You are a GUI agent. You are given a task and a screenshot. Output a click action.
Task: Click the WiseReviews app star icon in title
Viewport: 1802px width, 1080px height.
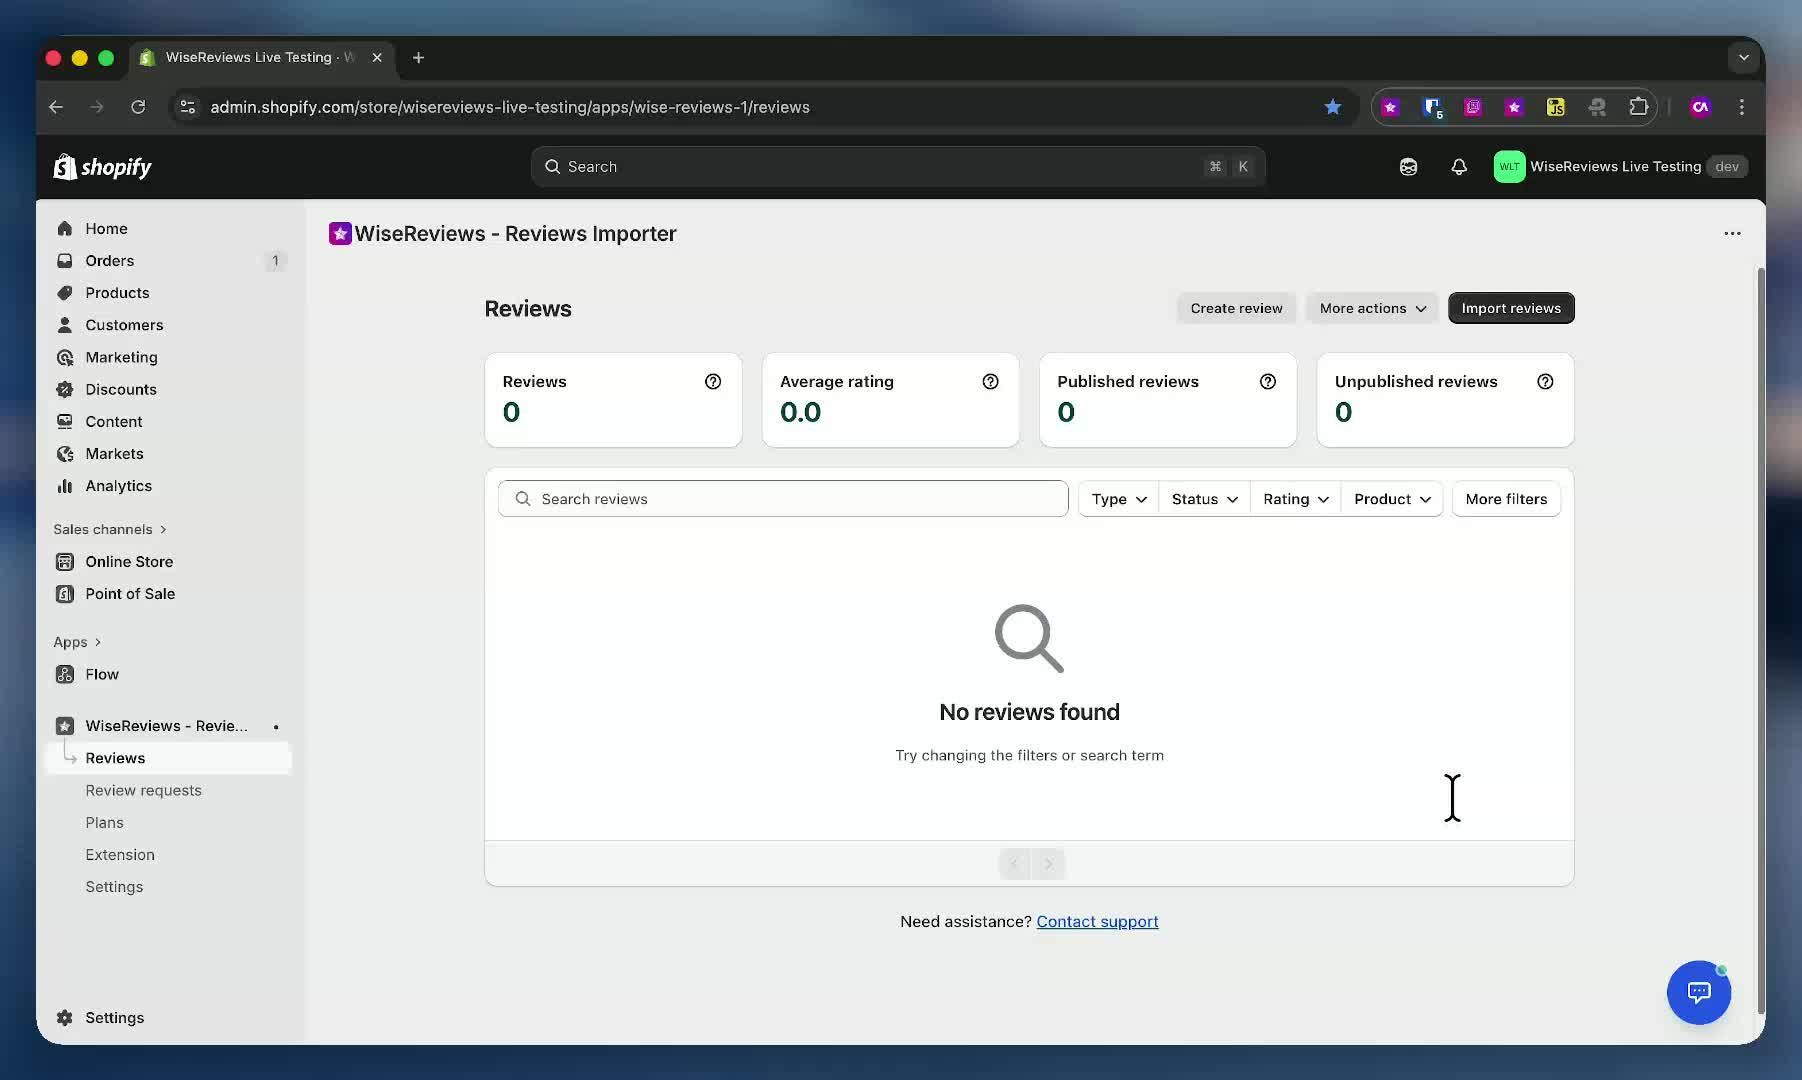340,234
